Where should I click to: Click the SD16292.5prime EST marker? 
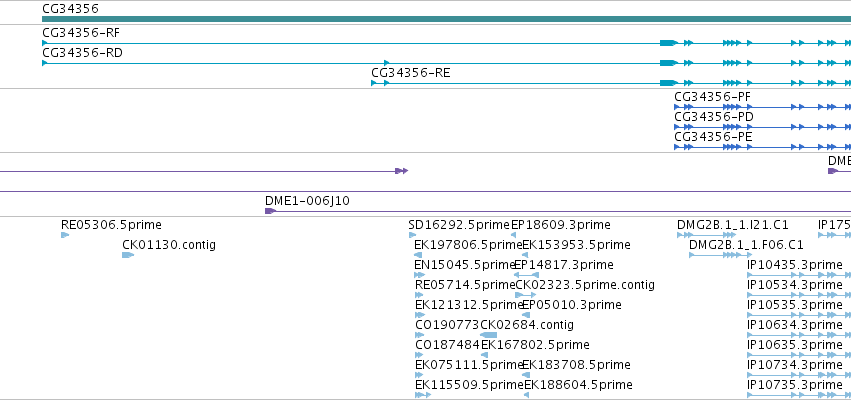412,235
